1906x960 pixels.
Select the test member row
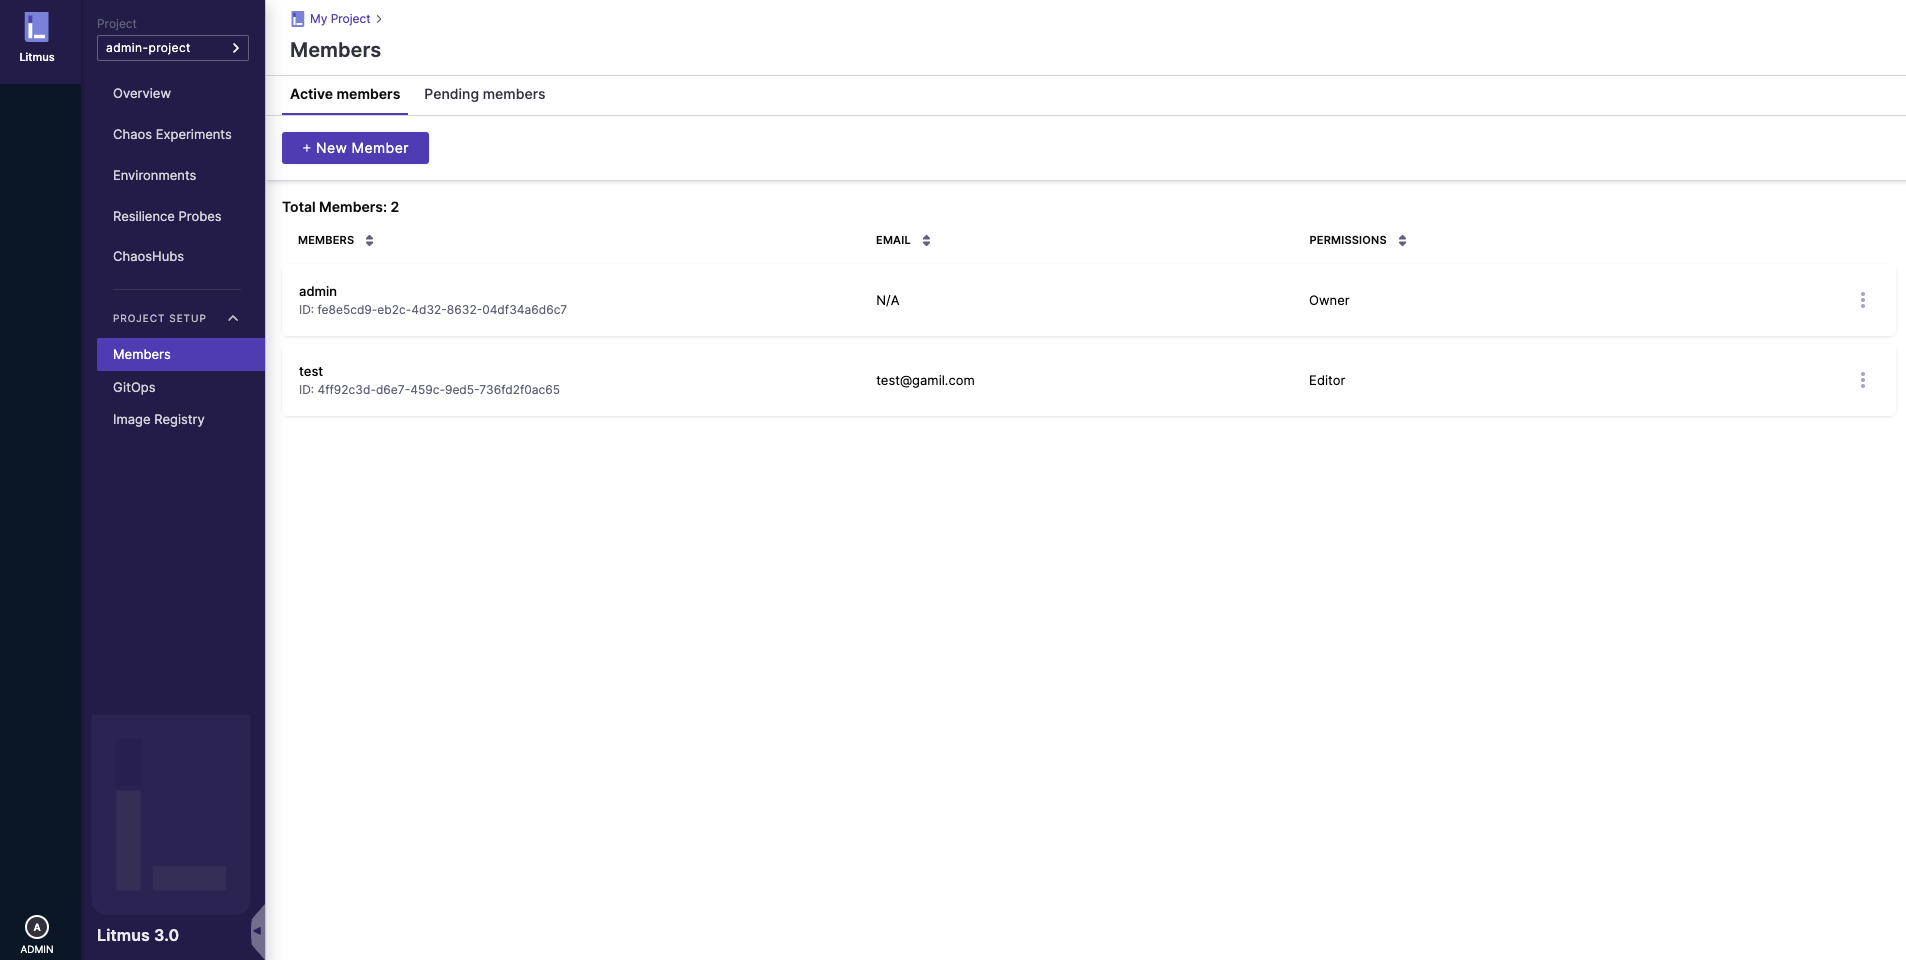[x=600, y=380]
